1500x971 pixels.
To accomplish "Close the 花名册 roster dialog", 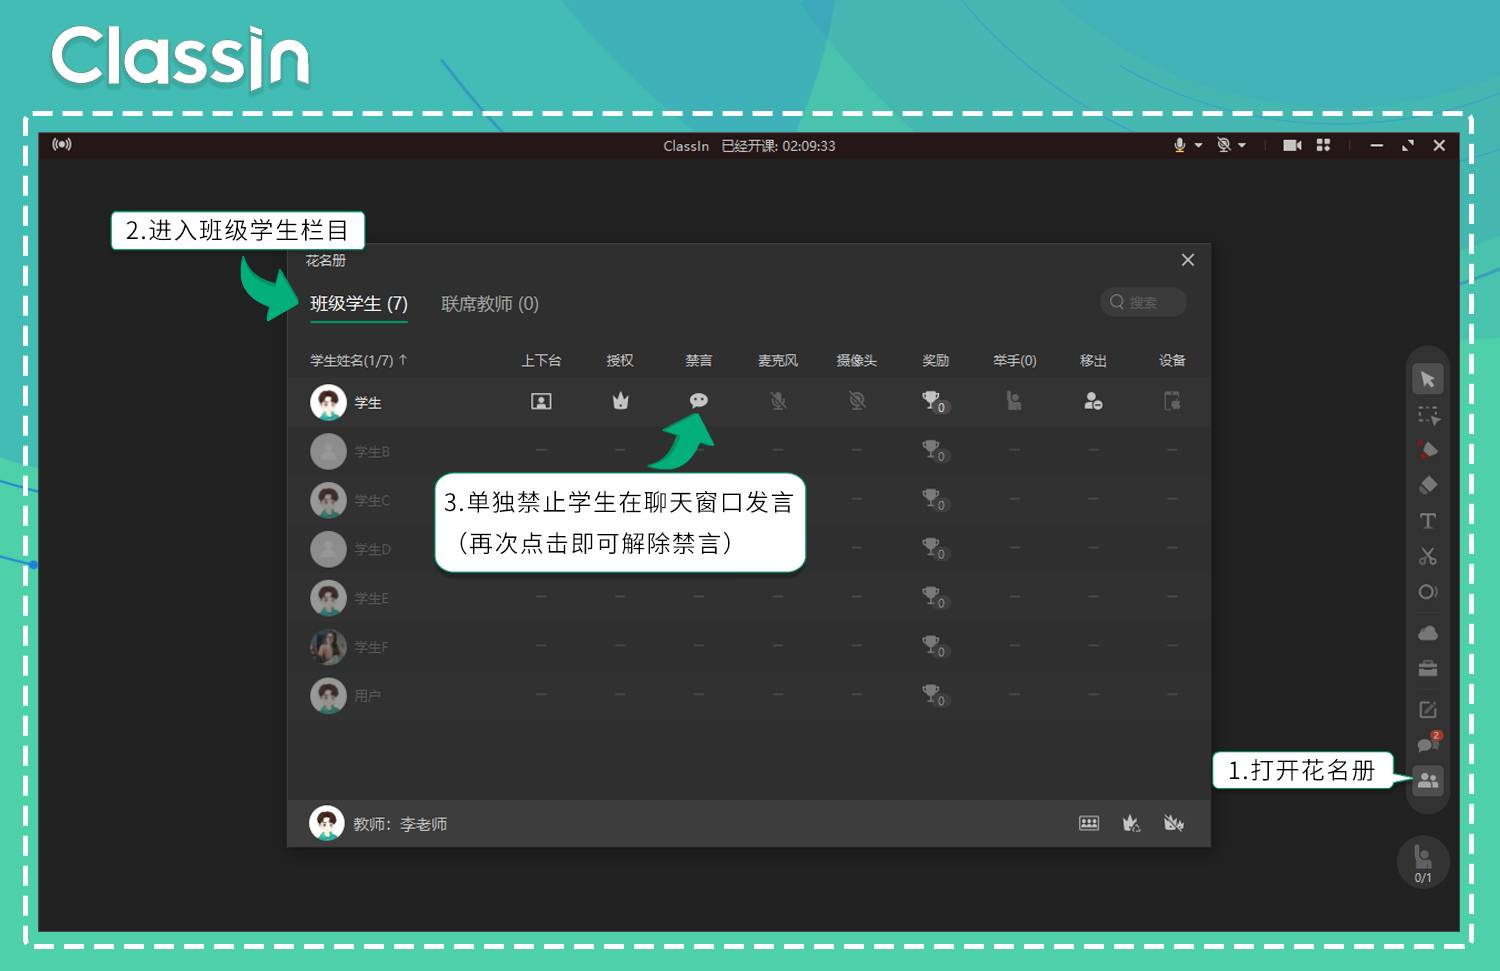I will [x=1188, y=260].
